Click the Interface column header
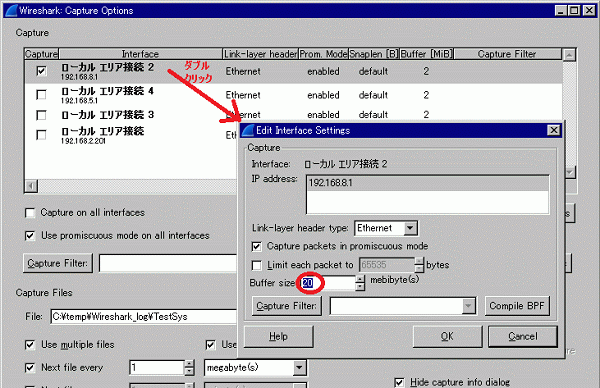 pos(140,54)
